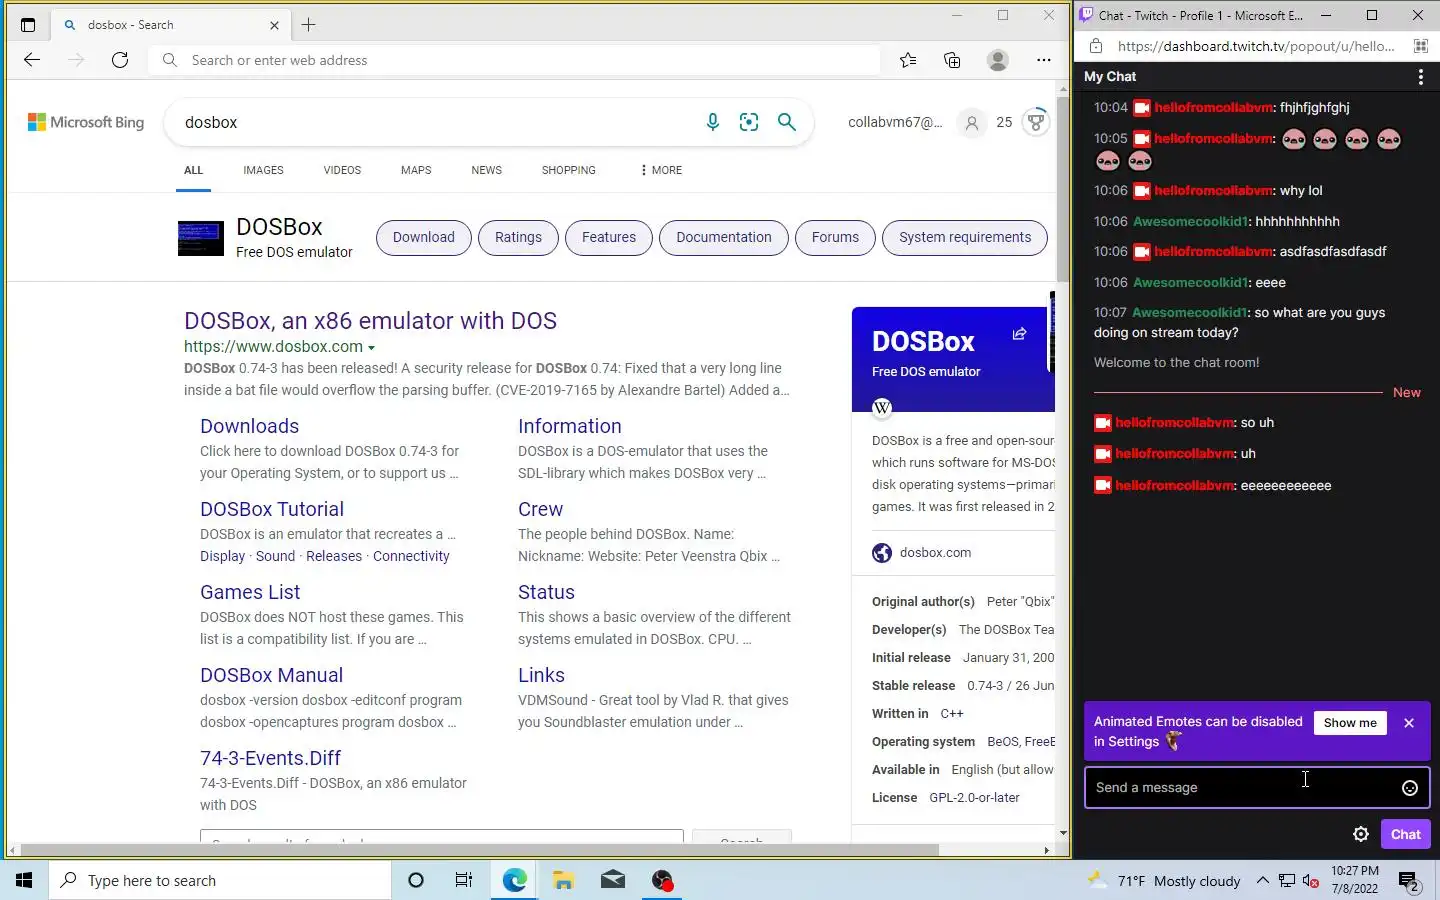This screenshot has height=900, width=1440.
Task: Open the Twitch emote picker smiley
Action: pyautogui.click(x=1410, y=788)
